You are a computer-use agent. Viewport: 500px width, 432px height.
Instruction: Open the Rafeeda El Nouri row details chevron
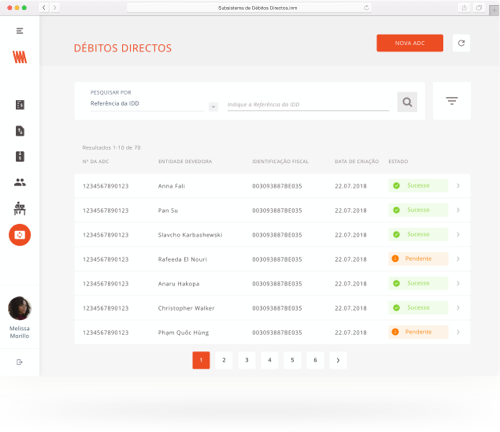point(458,259)
